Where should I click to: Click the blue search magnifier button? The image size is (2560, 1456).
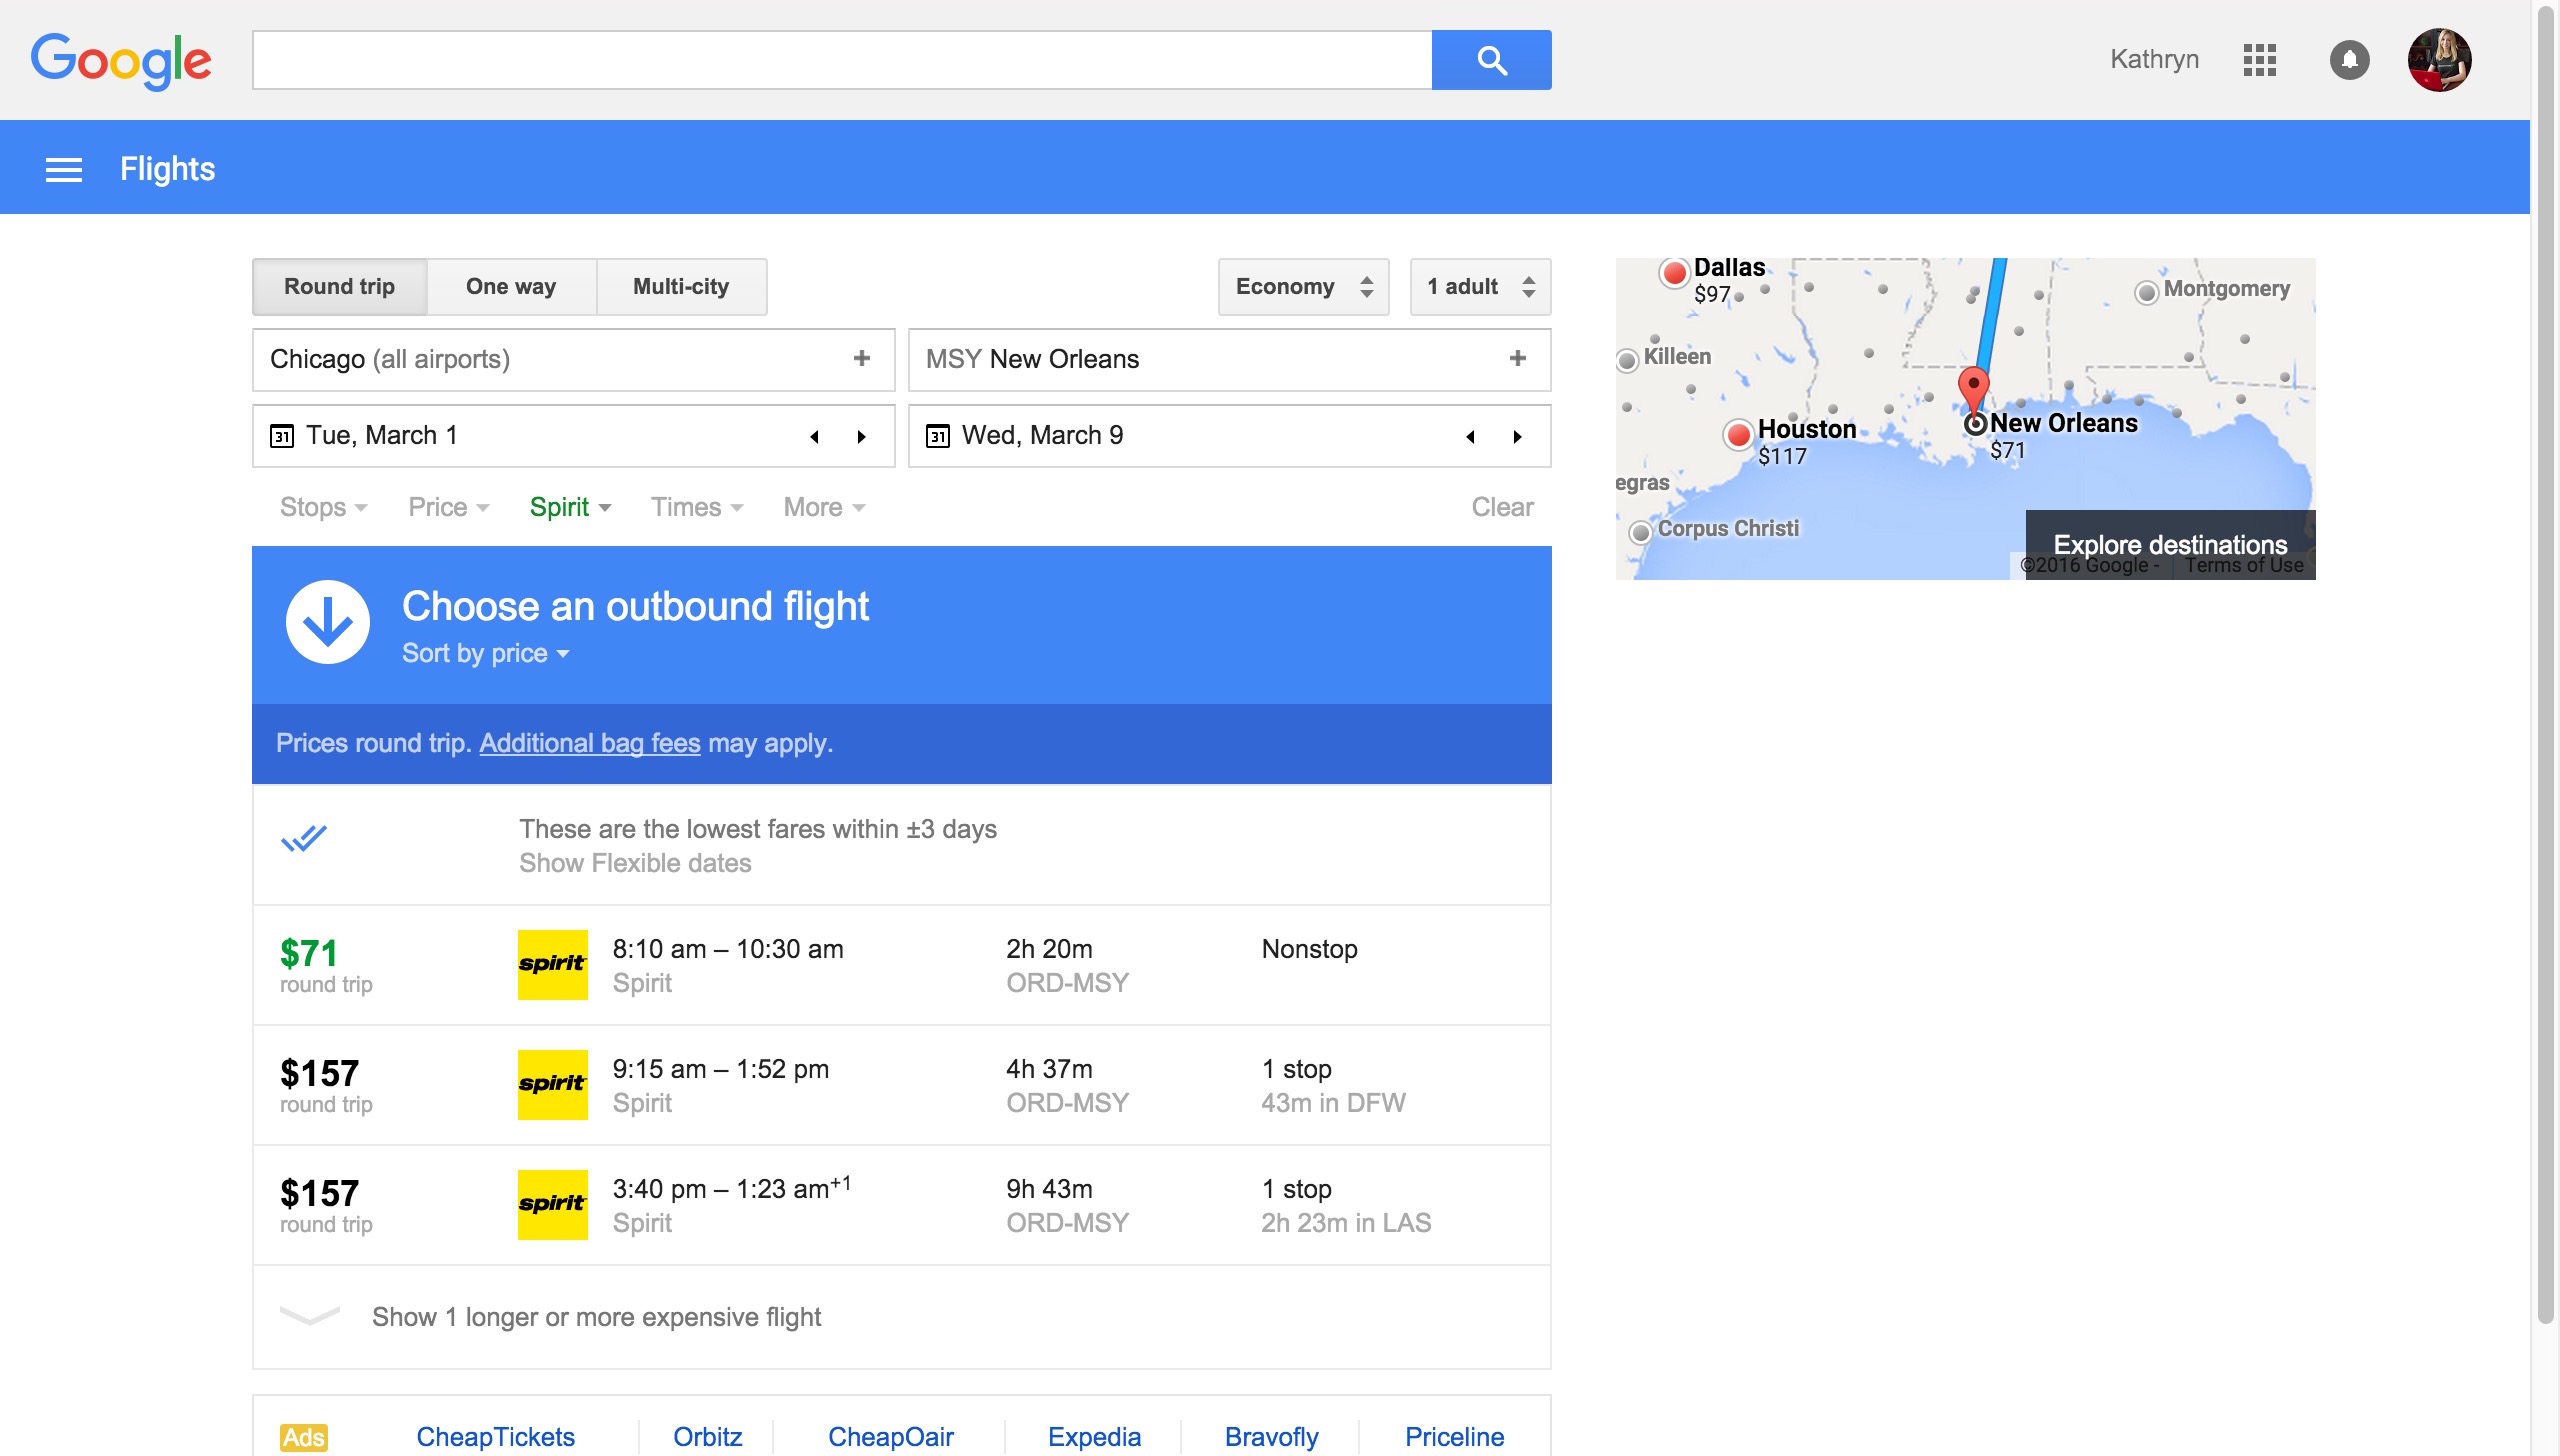tap(1491, 60)
